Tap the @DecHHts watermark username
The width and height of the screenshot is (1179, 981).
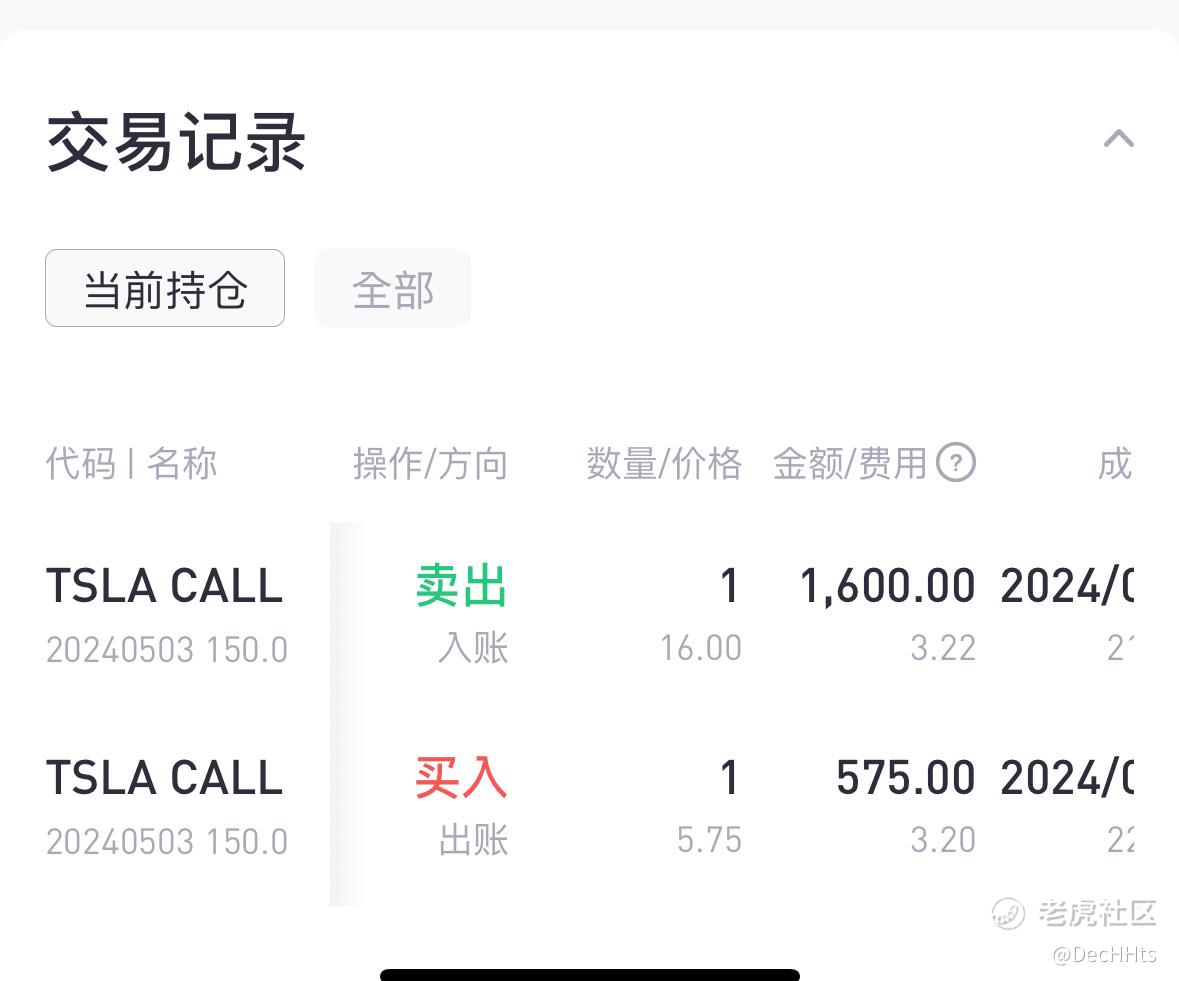1104,955
